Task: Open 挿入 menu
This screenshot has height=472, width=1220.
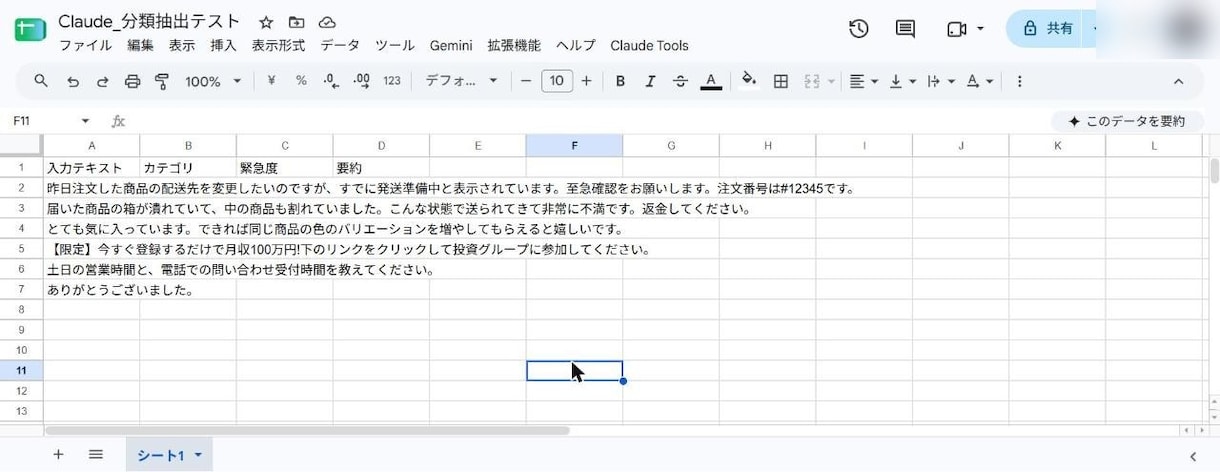Action: coord(224,46)
